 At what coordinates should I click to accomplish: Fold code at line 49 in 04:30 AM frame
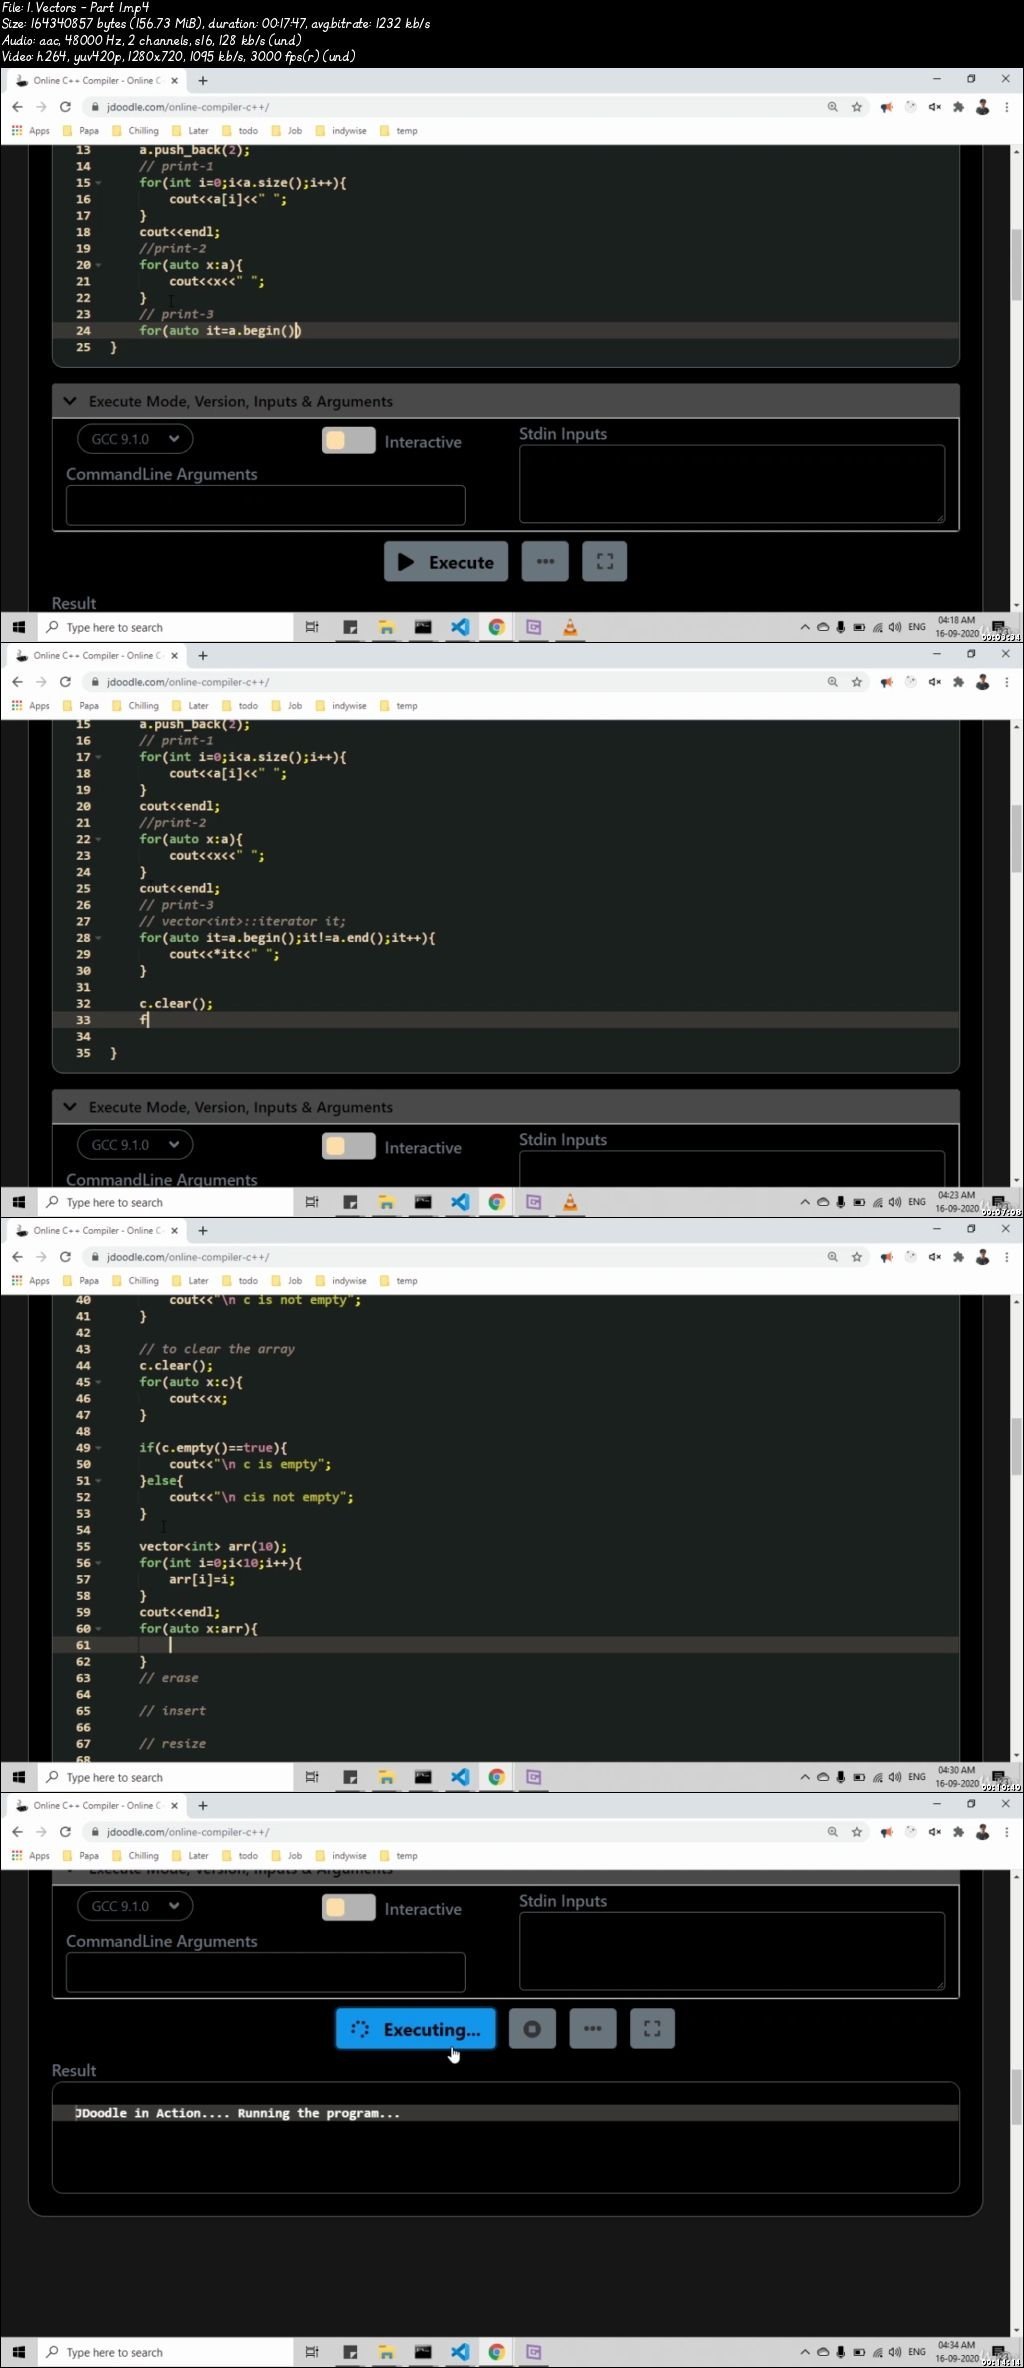coord(98,1448)
